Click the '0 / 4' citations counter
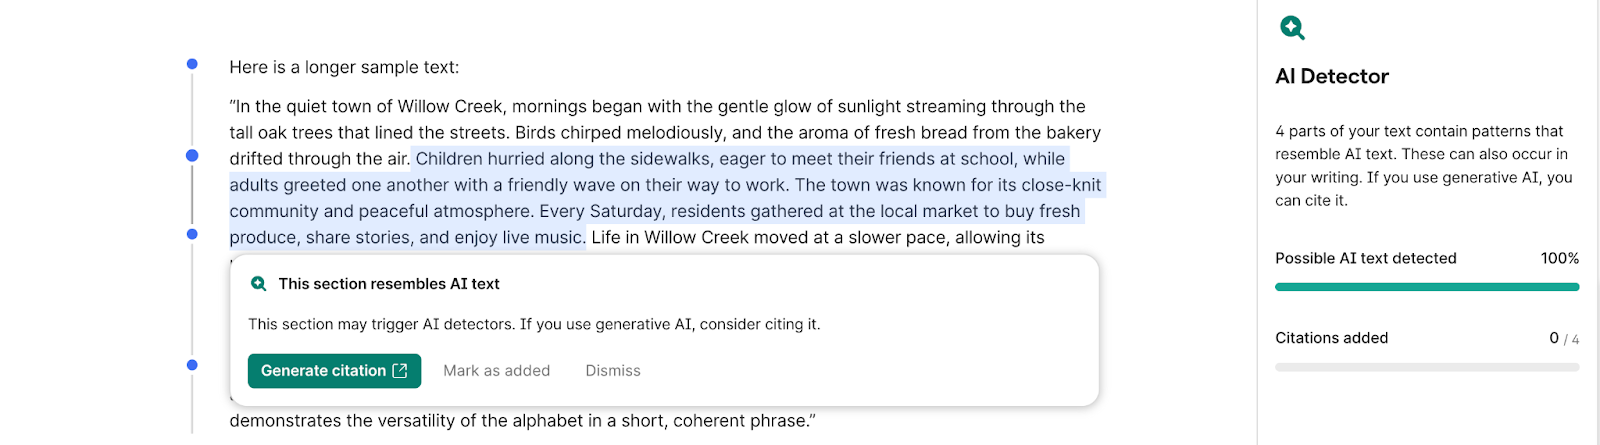This screenshot has width=1600, height=445. (1563, 338)
